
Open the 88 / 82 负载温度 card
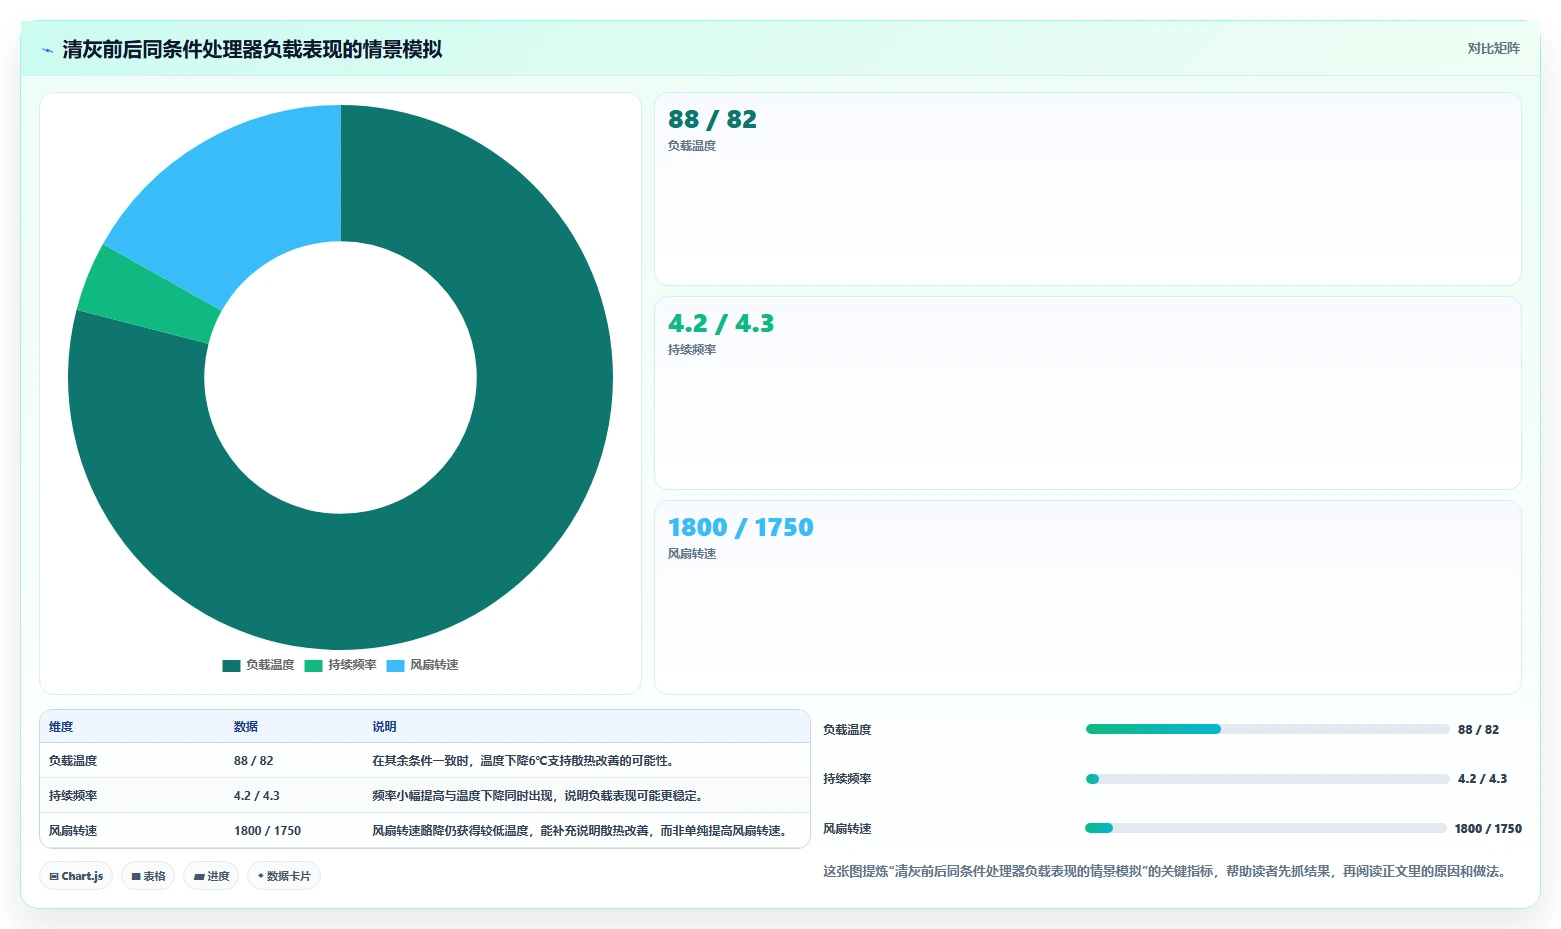(x=1087, y=189)
